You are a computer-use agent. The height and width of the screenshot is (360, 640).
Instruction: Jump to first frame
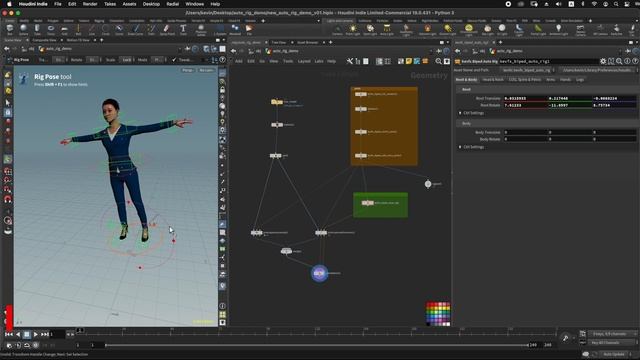pyautogui.click(x=9, y=334)
